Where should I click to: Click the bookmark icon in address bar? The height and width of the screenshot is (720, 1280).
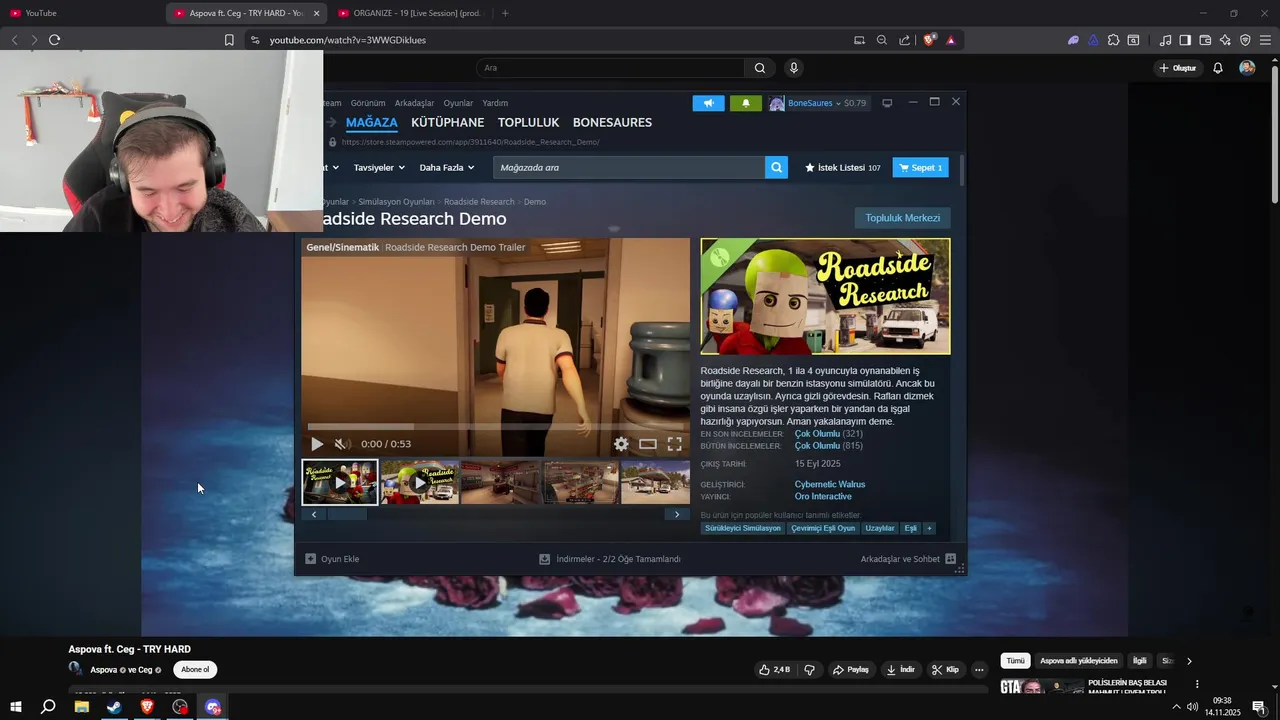point(229,40)
